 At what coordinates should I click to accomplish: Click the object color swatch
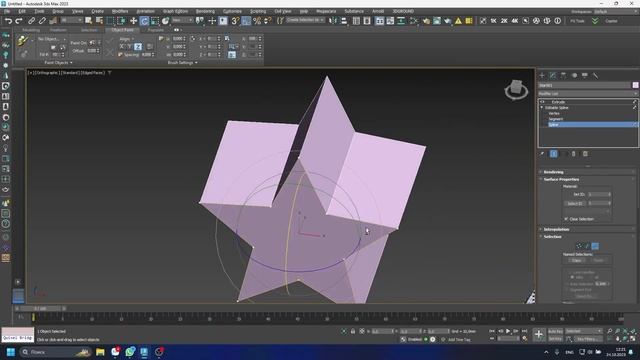pos(636,85)
